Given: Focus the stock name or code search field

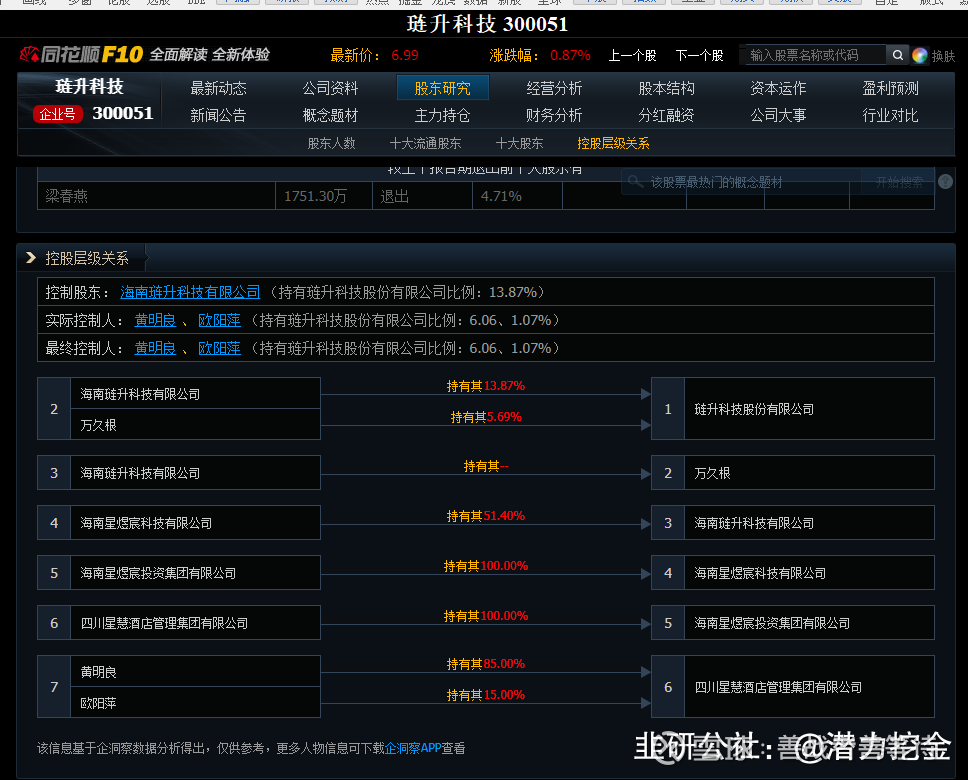Looking at the screenshot, I should pyautogui.click(x=816, y=55).
